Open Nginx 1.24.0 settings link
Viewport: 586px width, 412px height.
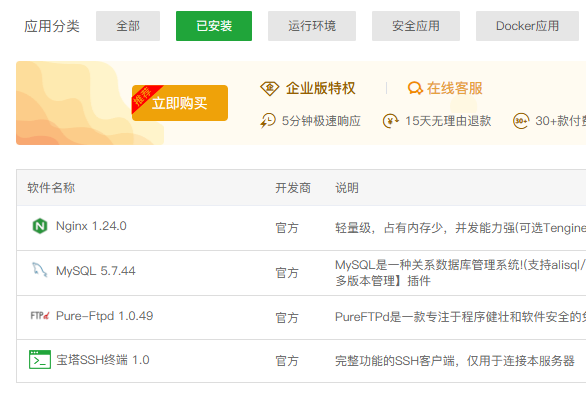[x=91, y=226]
